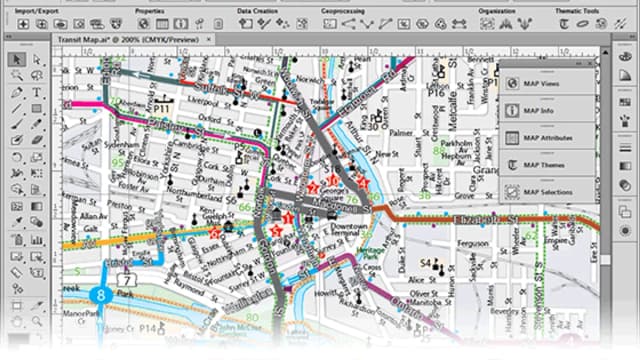
Task: Click the first Geoprocessing toolbar icon
Action: (x=330, y=24)
